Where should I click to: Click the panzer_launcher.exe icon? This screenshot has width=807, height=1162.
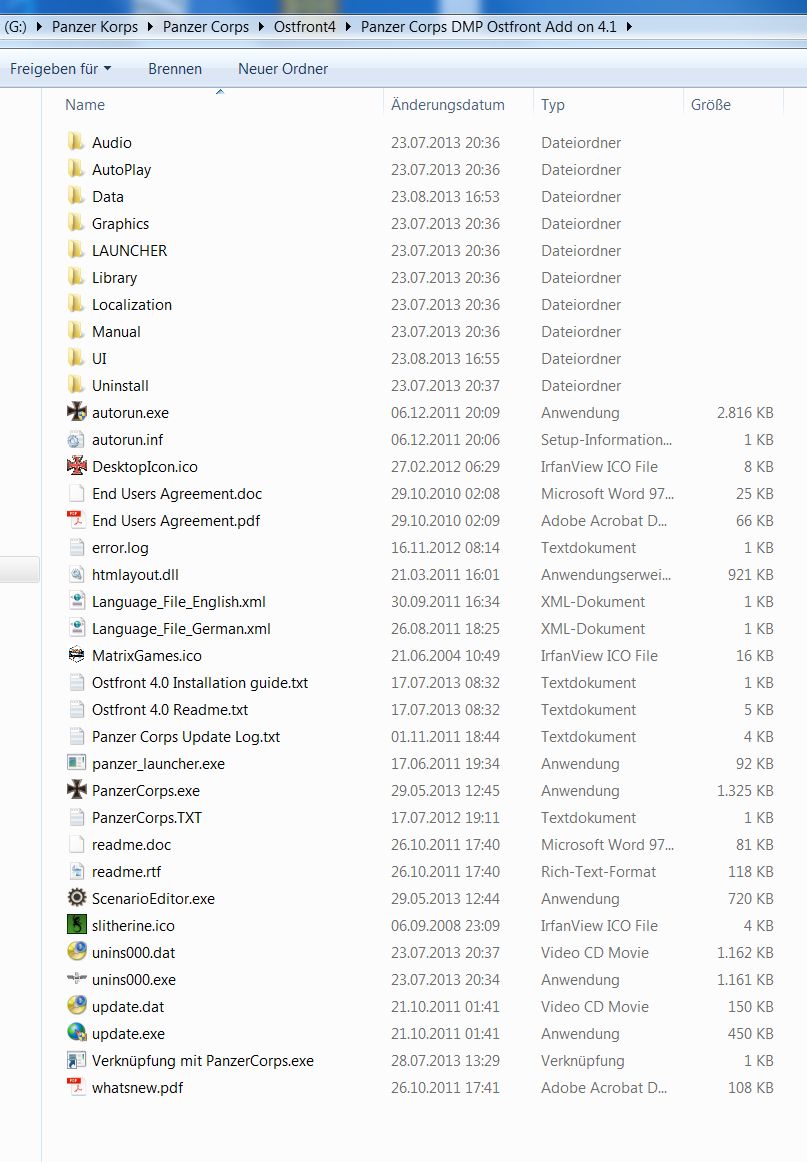point(76,763)
